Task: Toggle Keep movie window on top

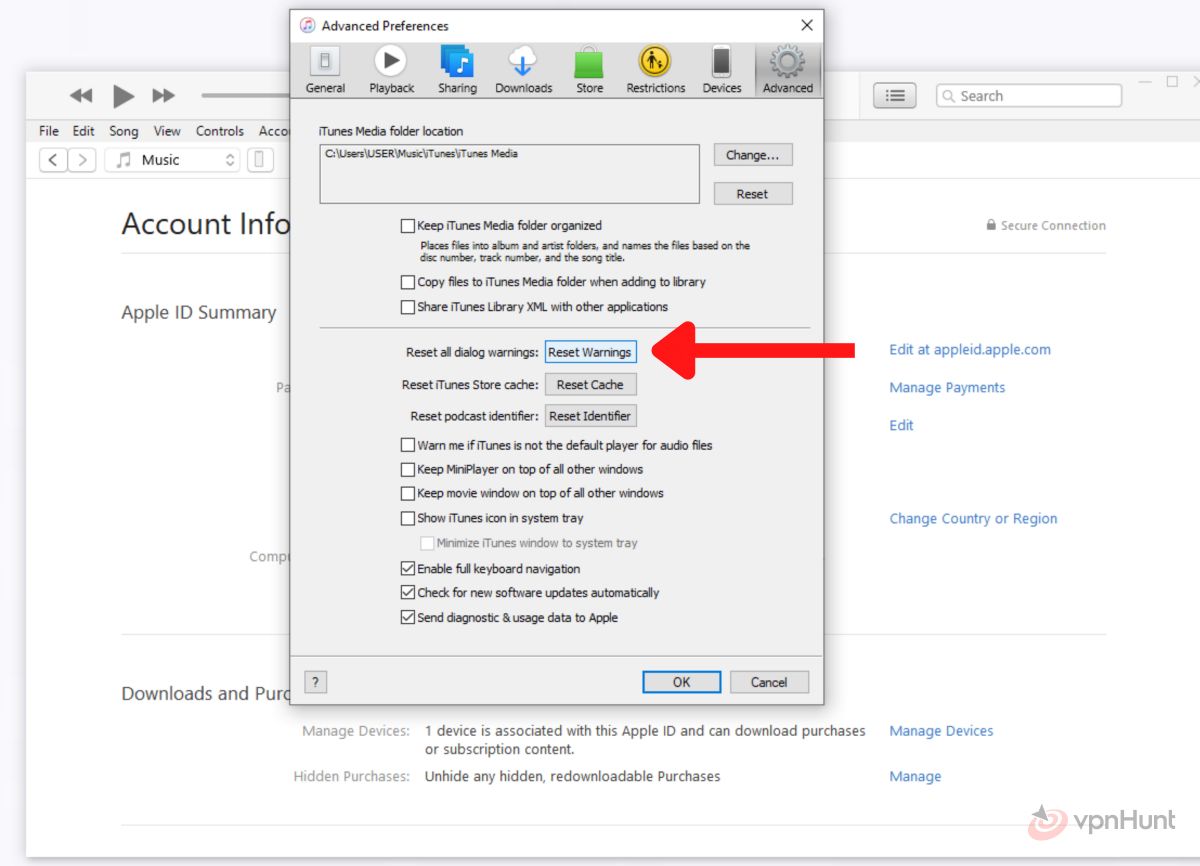Action: pos(408,493)
